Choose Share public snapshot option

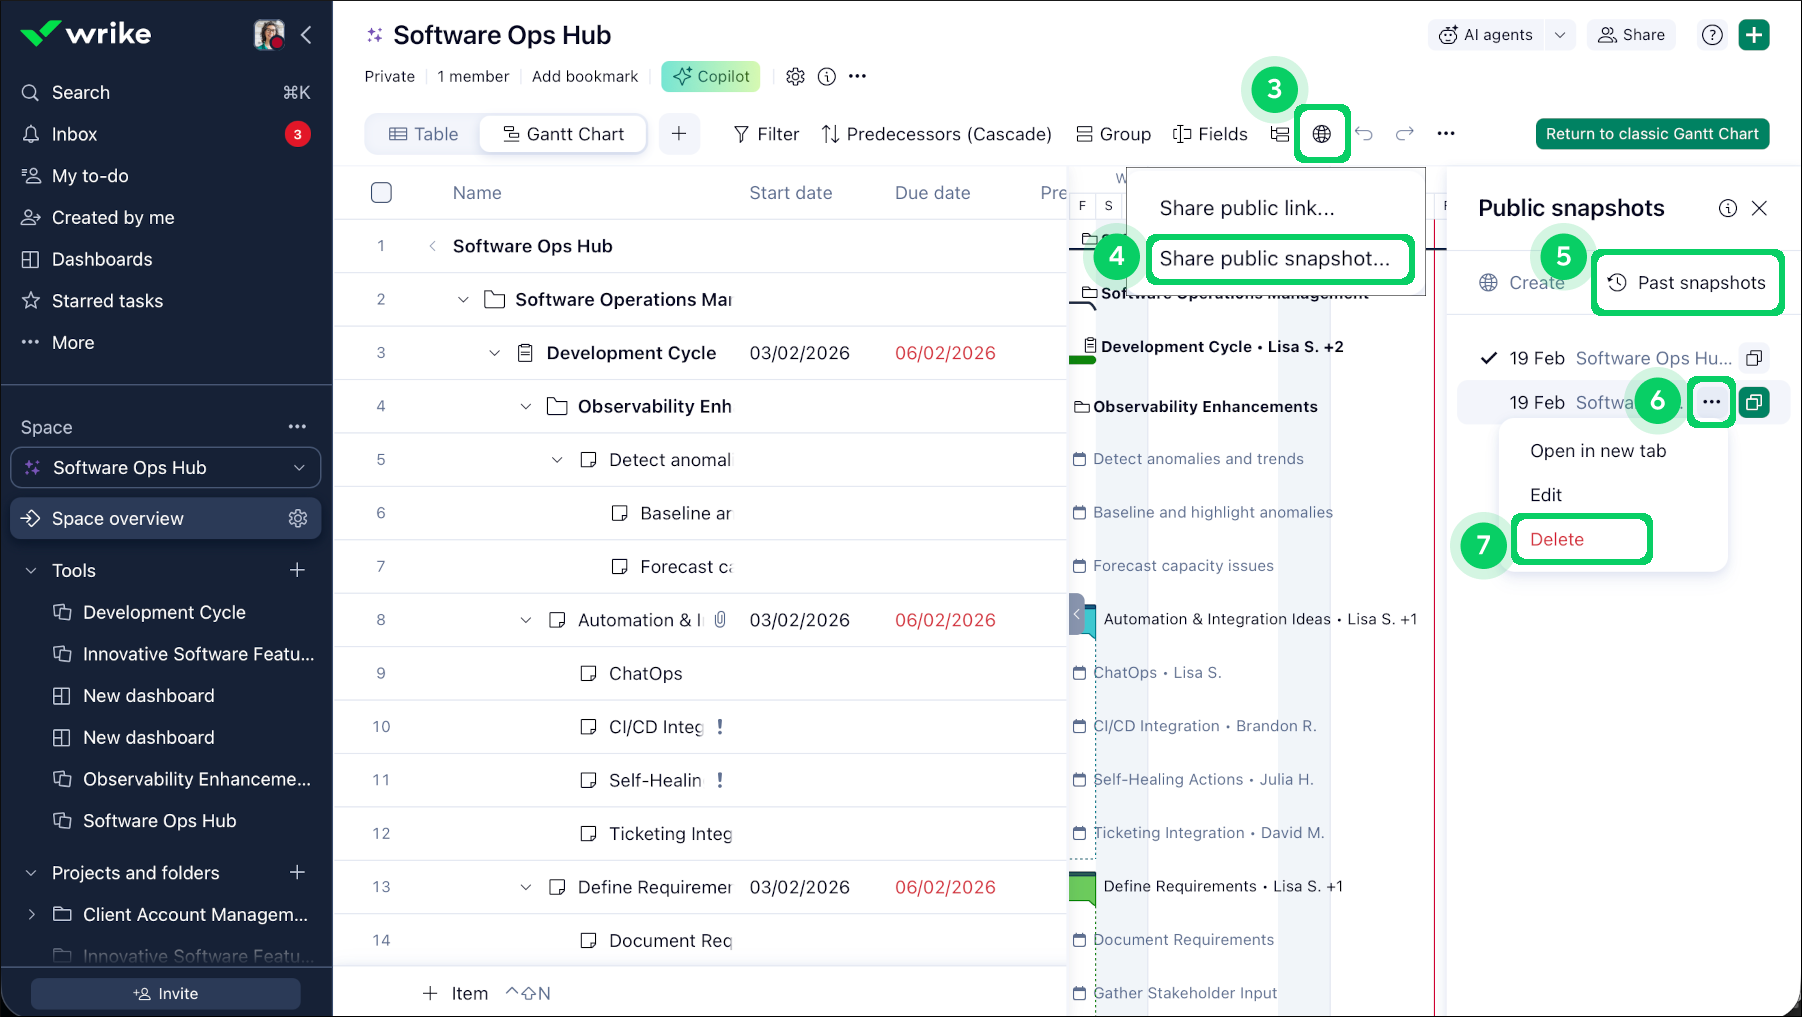coord(1274,259)
